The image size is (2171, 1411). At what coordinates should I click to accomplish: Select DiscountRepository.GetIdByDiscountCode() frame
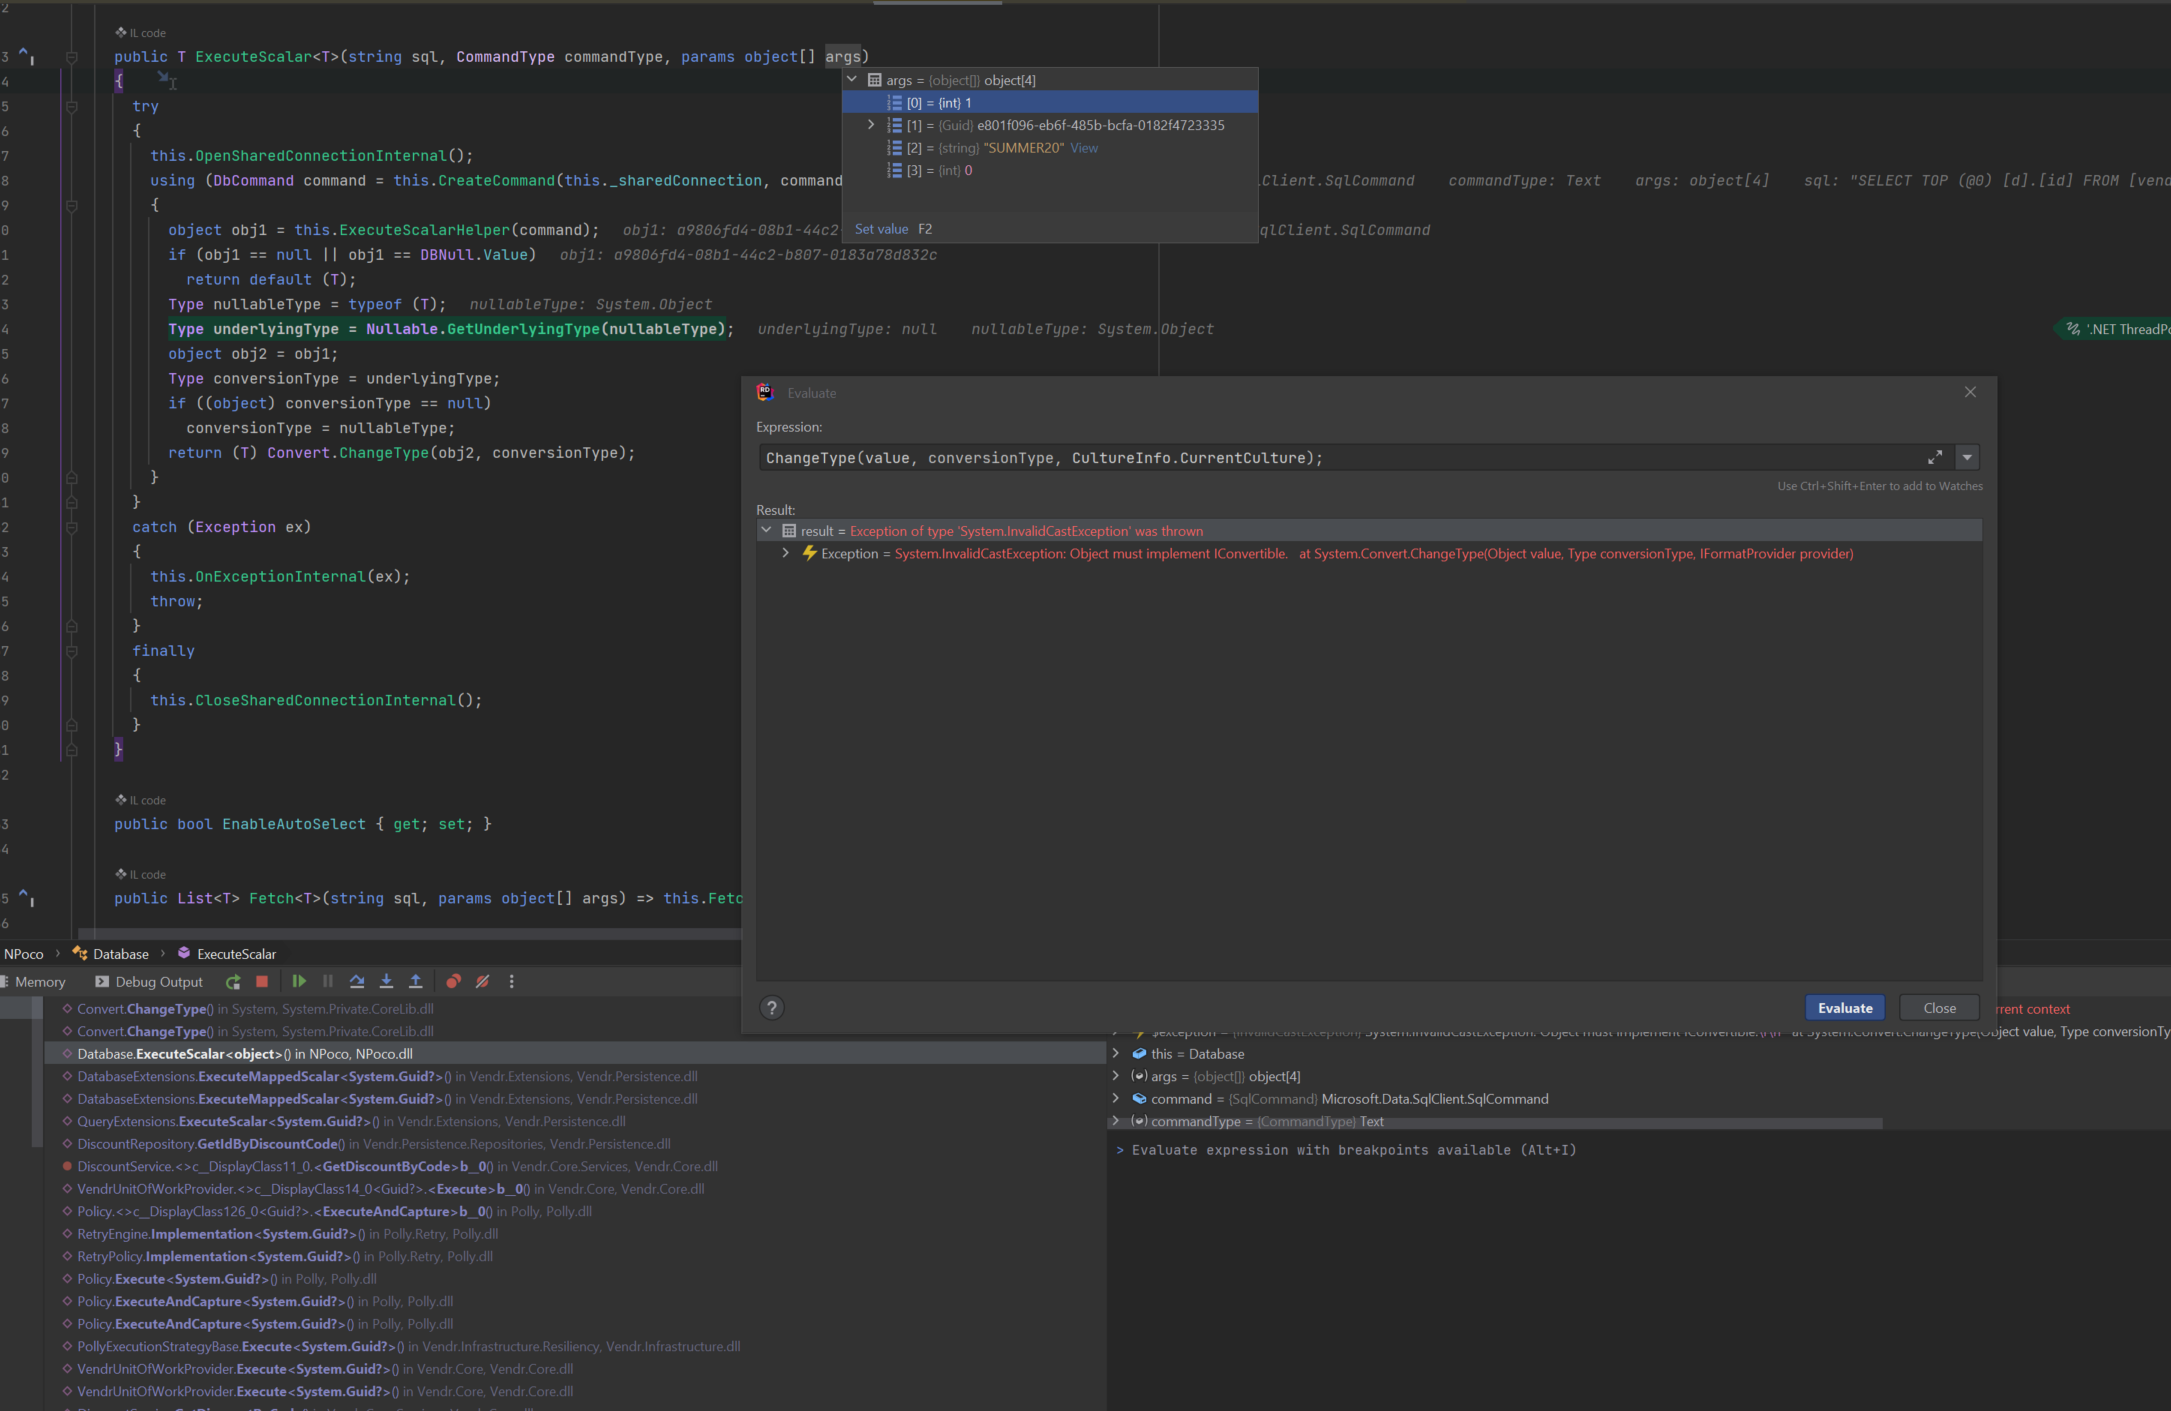(x=576, y=1143)
